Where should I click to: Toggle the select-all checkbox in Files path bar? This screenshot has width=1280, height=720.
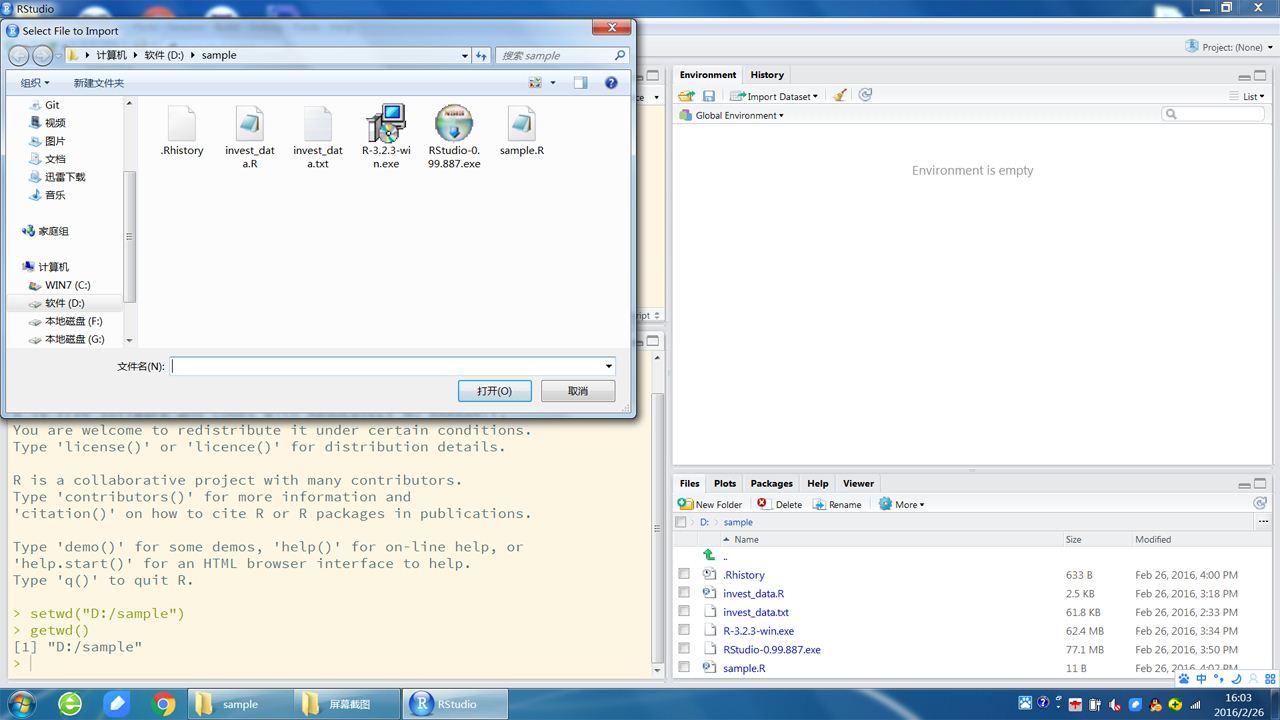point(681,522)
